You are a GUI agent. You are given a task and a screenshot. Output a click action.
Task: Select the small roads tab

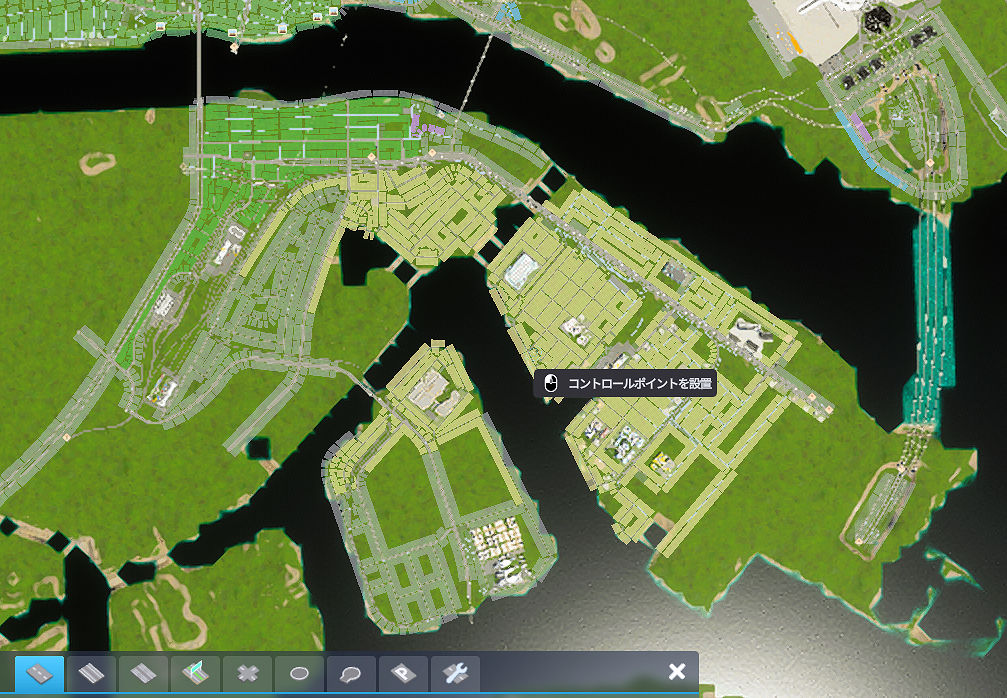(40, 672)
